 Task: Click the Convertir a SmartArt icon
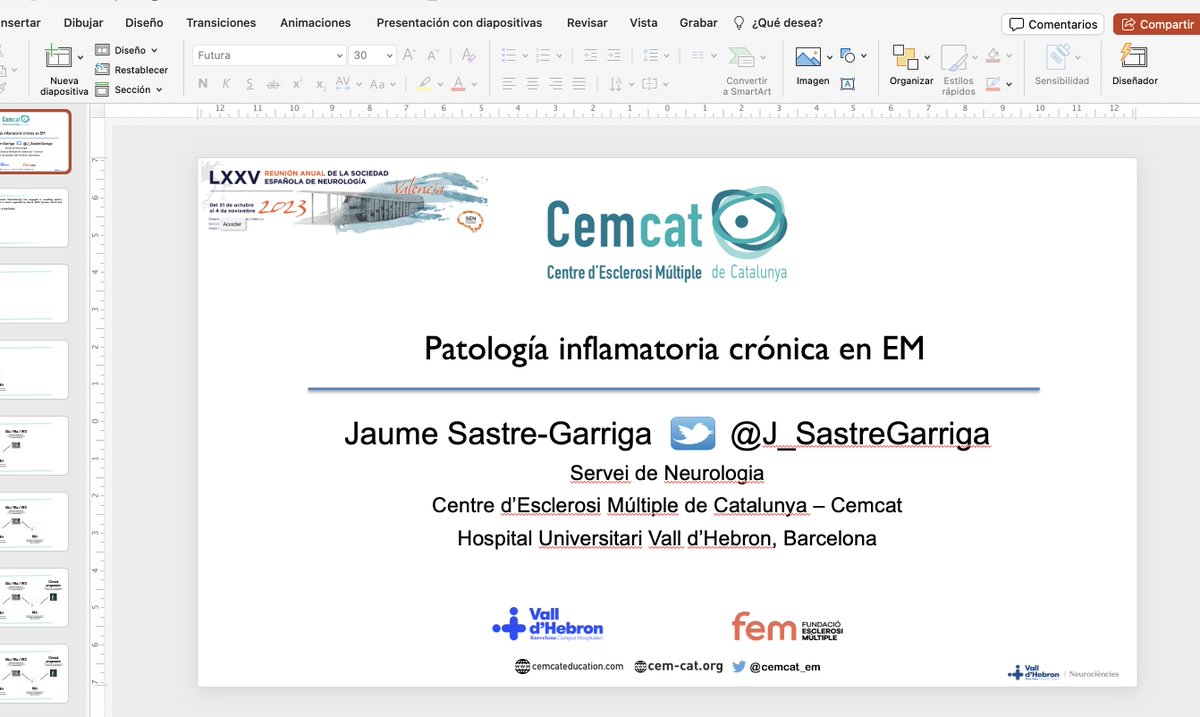pos(741,57)
